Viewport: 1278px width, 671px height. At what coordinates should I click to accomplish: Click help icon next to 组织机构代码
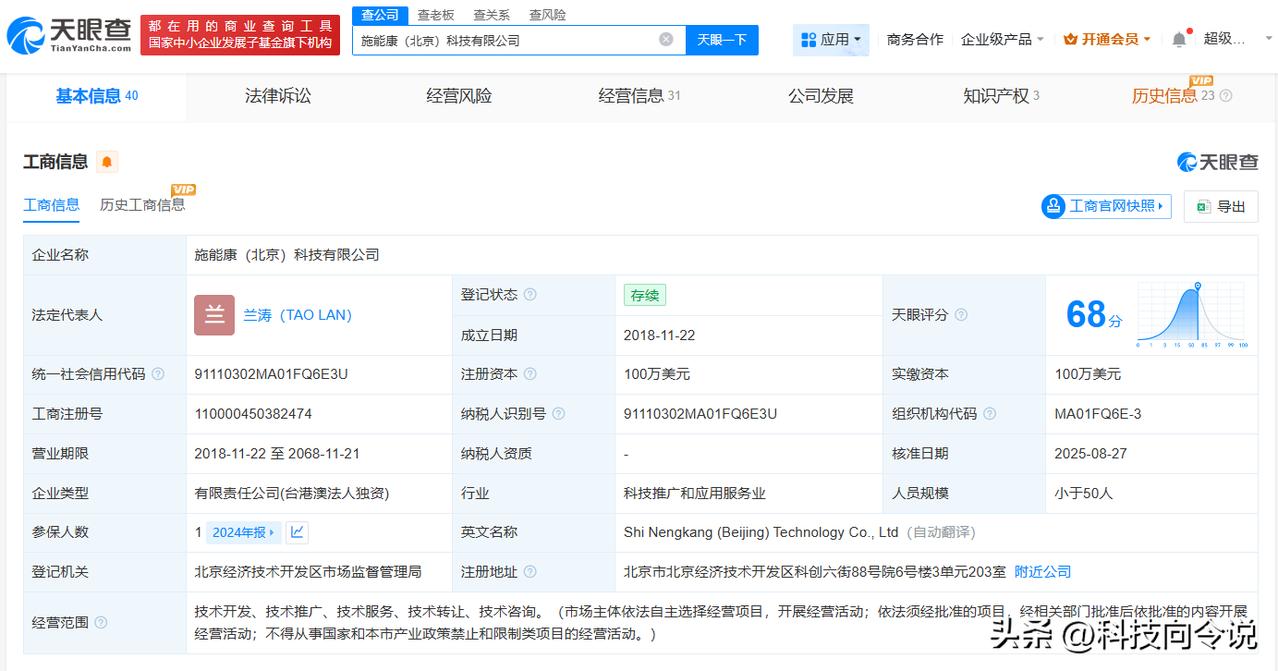pyautogui.click(x=989, y=414)
